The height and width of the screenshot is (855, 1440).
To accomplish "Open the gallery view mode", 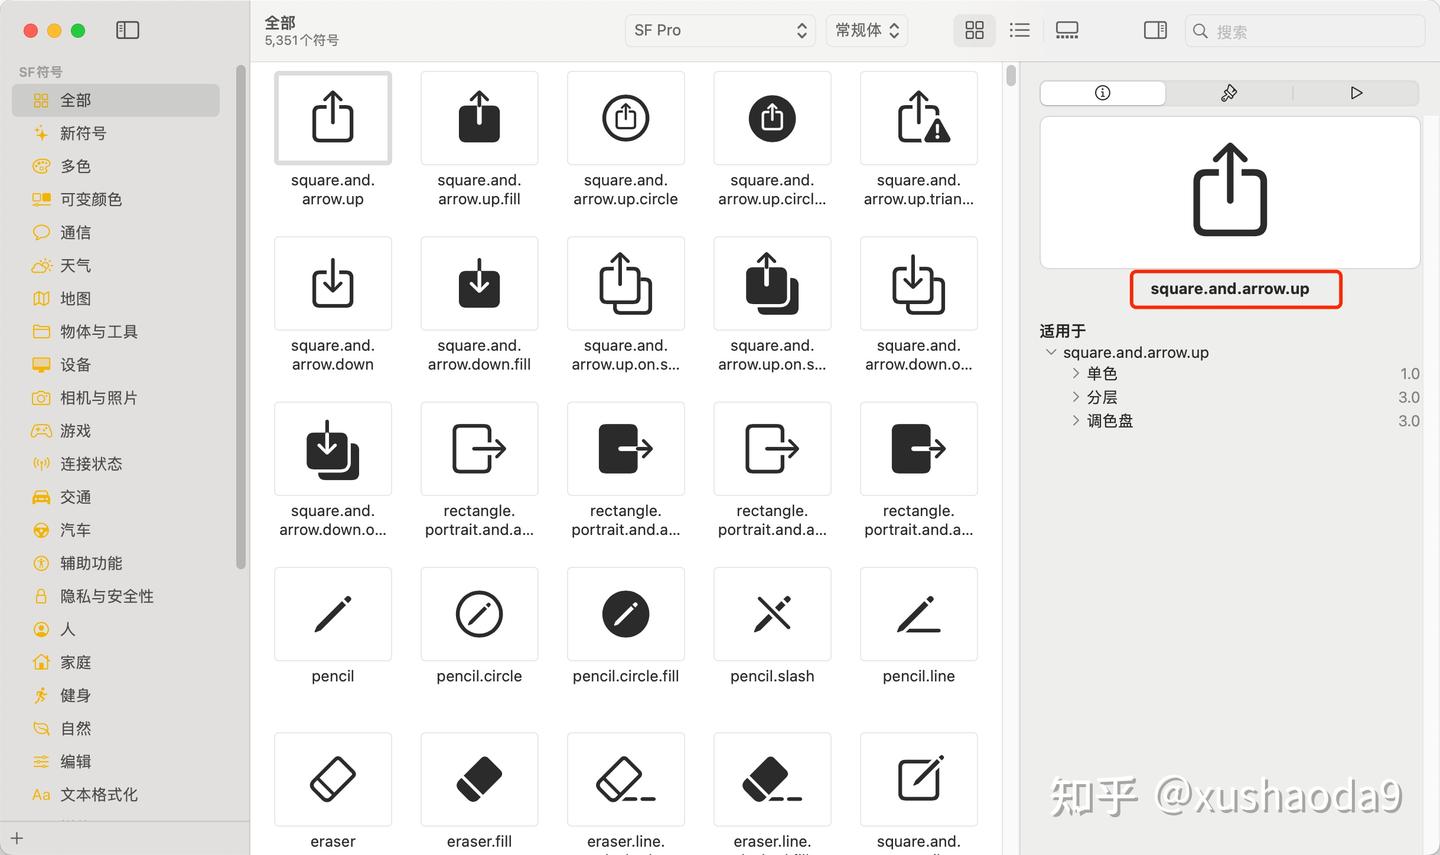I will (x=1066, y=30).
